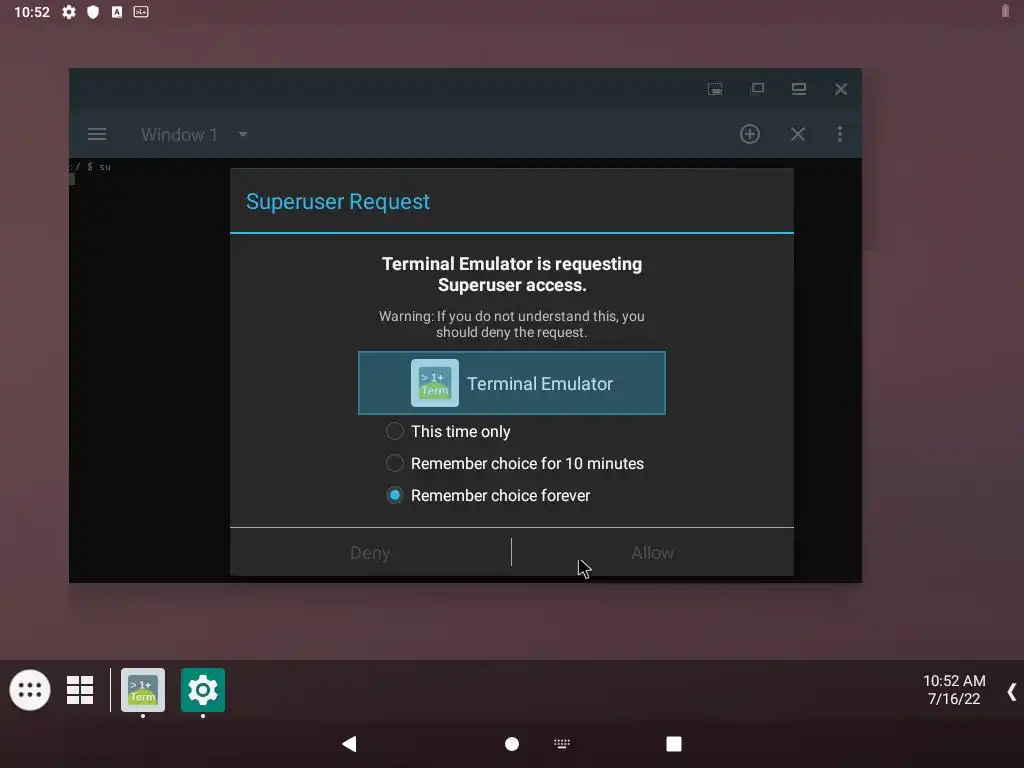Viewport: 1024px width, 768px height.
Task: Click the settings gear in status bar
Action: (x=69, y=12)
